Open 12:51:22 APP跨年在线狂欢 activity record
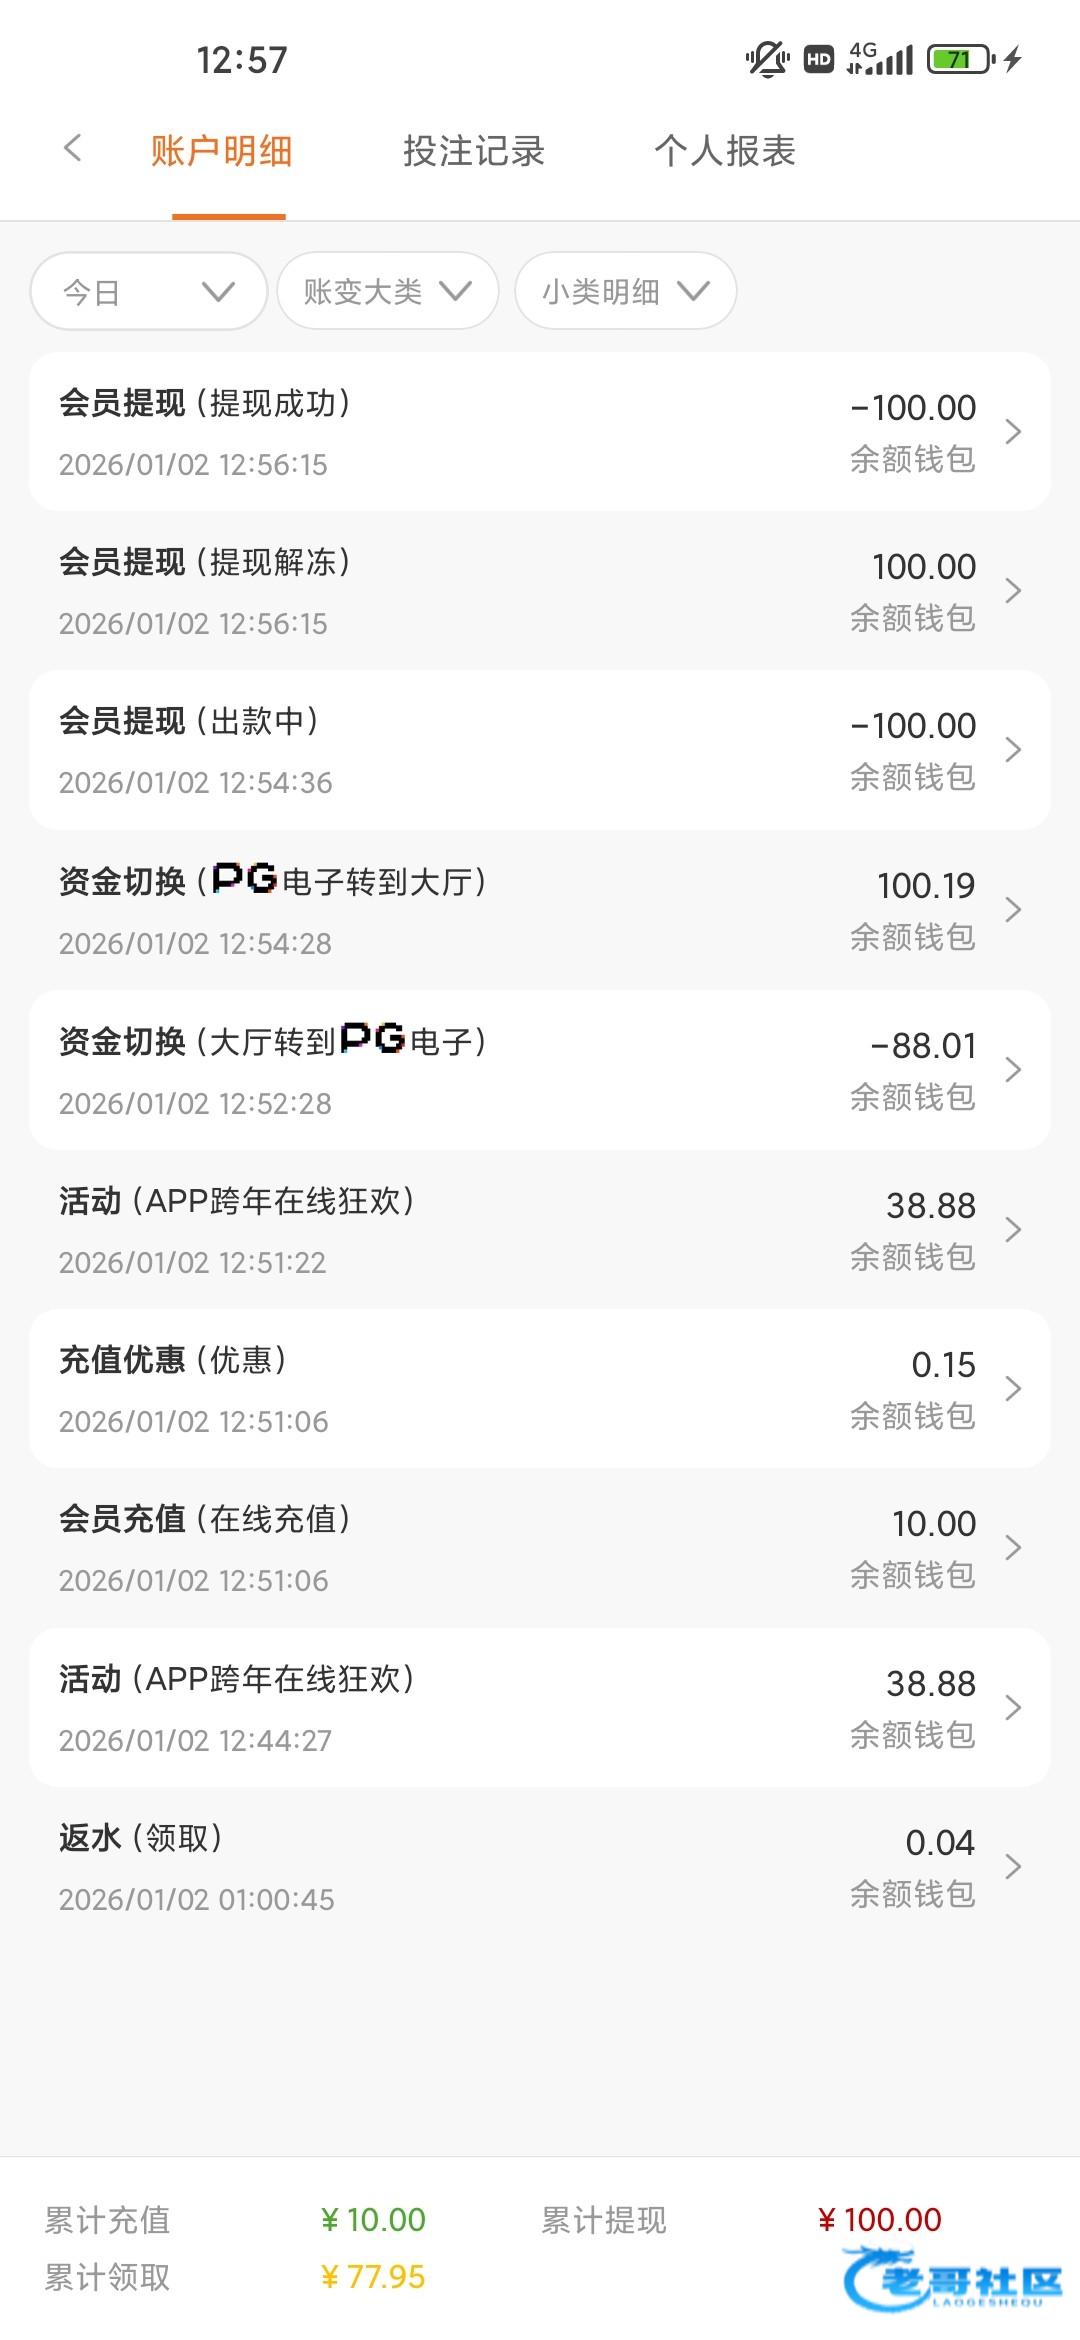This screenshot has height=2340, width=1080. click(x=540, y=1229)
